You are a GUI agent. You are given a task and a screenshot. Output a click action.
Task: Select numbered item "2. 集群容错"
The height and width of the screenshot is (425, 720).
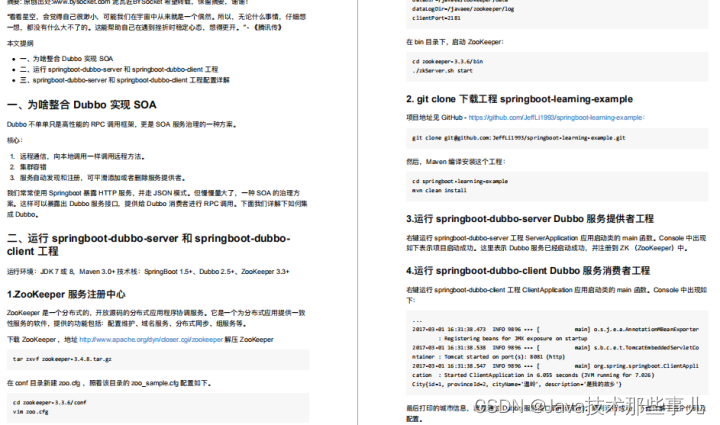(28, 167)
